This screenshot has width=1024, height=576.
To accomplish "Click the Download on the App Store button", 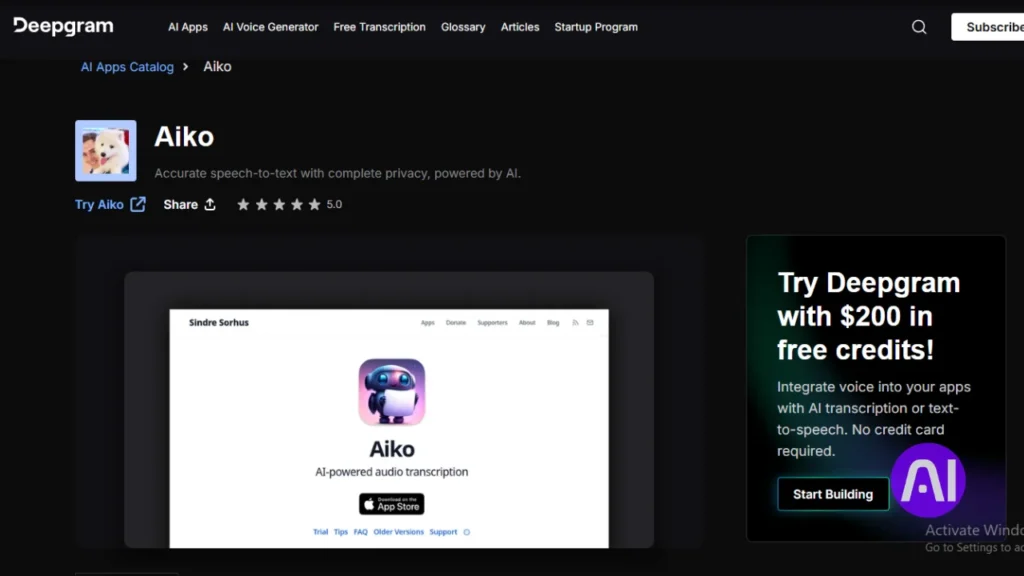I will pyautogui.click(x=391, y=504).
